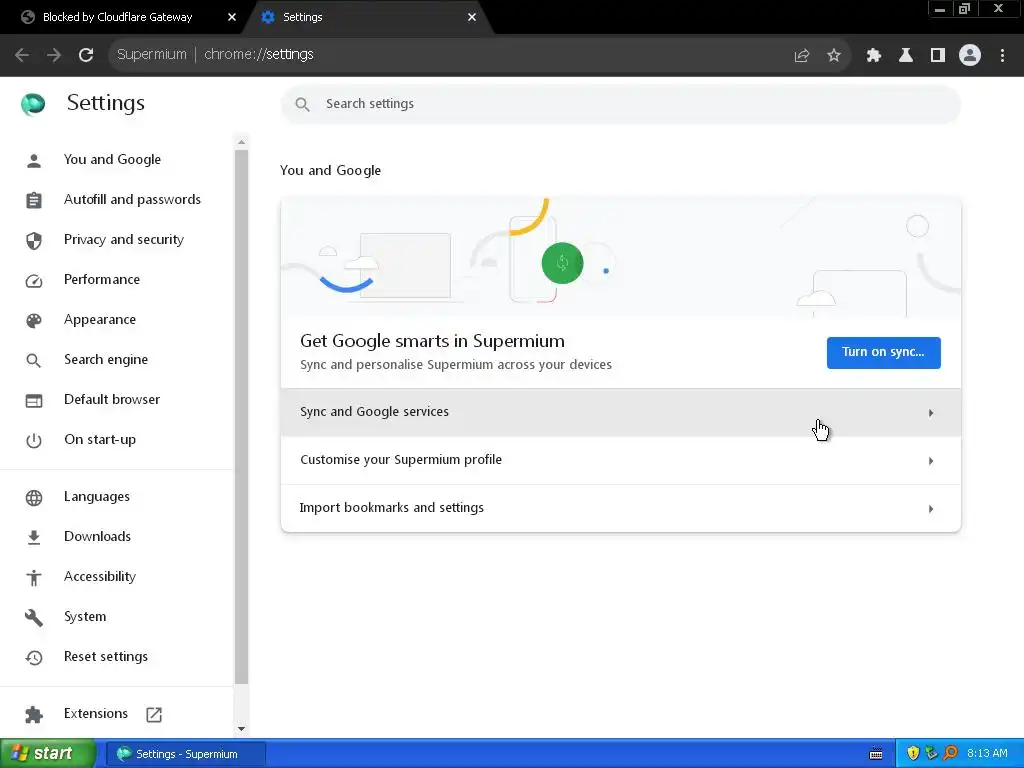Image resolution: width=1024 pixels, height=768 pixels.
Task: Open Languages settings
Action: tap(97, 496)
